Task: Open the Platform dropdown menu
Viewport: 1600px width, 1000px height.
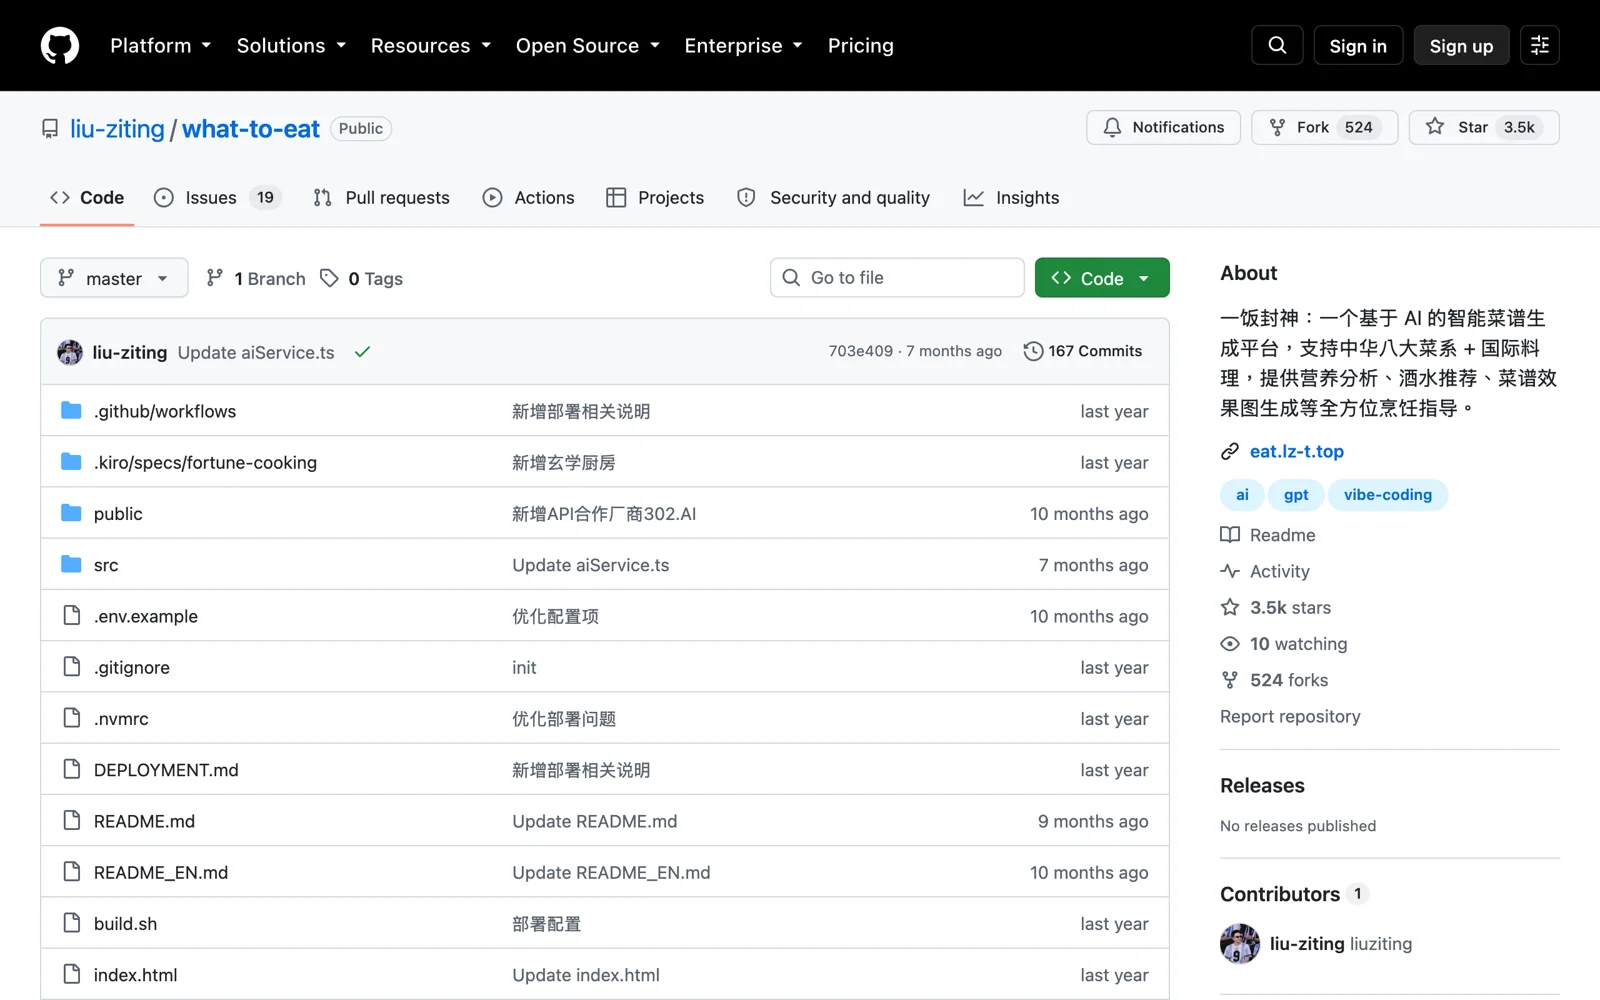Action: point(160,46)
